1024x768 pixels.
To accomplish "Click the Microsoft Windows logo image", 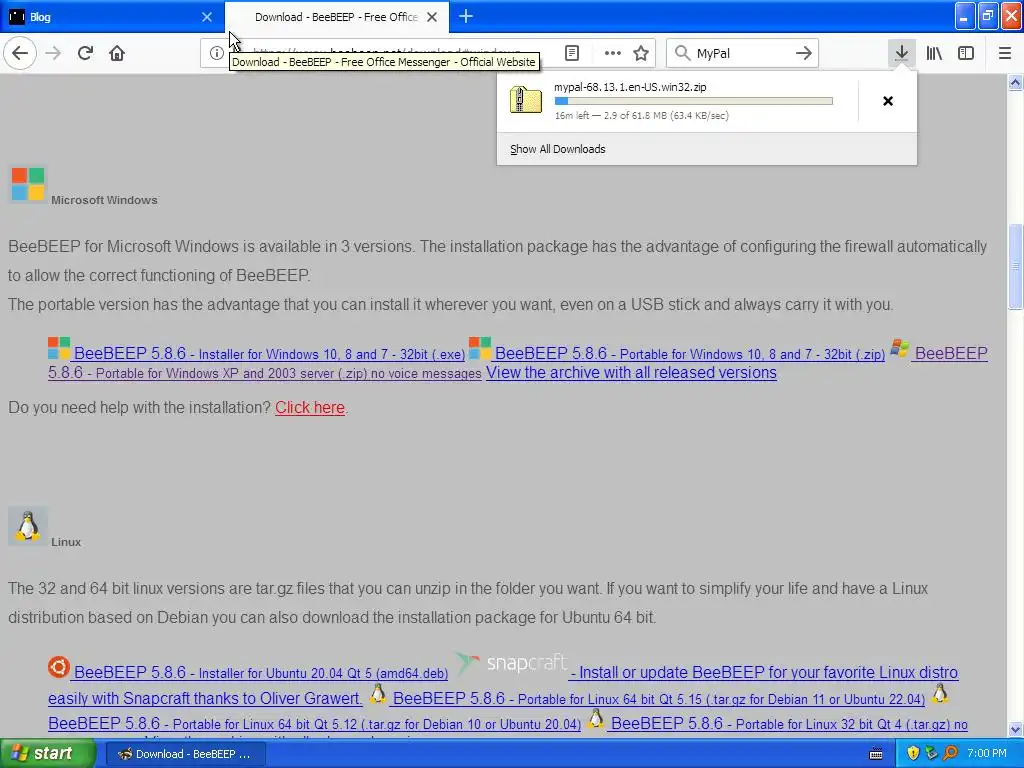I will 28,184.
